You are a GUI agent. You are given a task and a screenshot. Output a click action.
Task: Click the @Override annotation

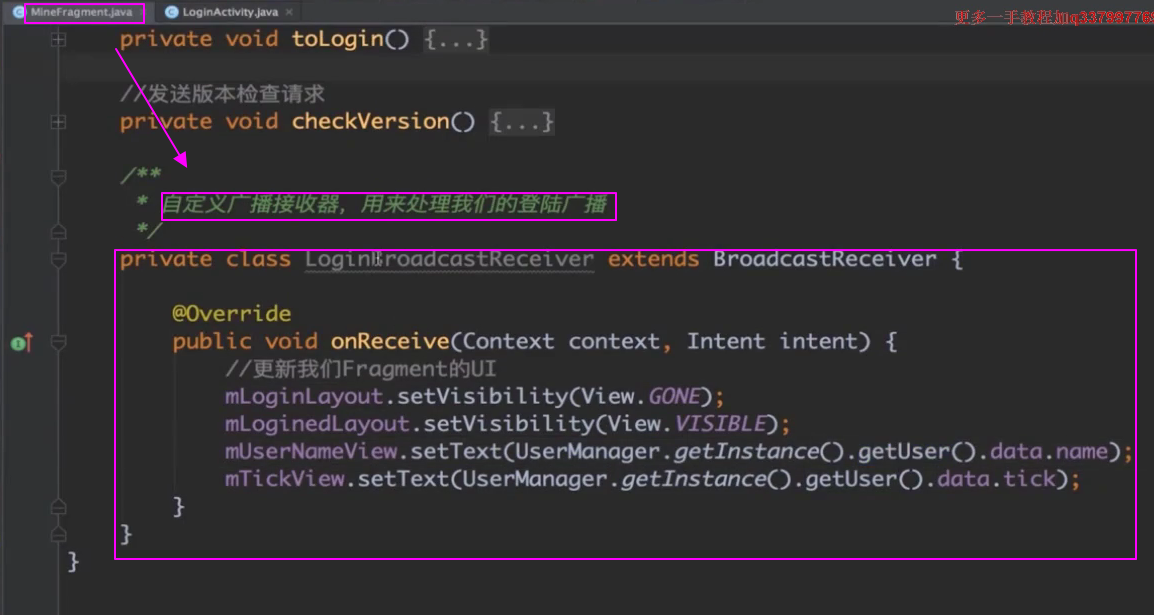232,314
